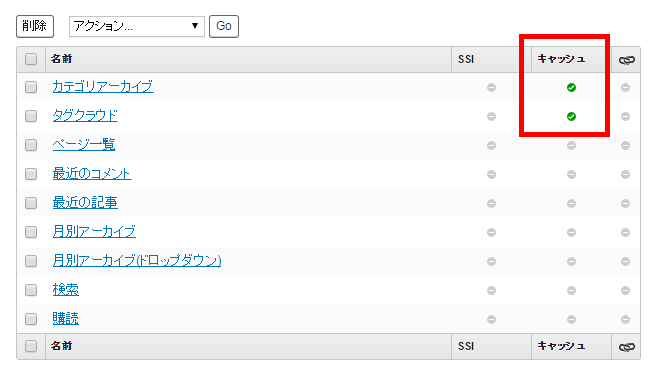Check the select-all box in the header
This screenshot has height=366, width=655.
click(31, 59)
